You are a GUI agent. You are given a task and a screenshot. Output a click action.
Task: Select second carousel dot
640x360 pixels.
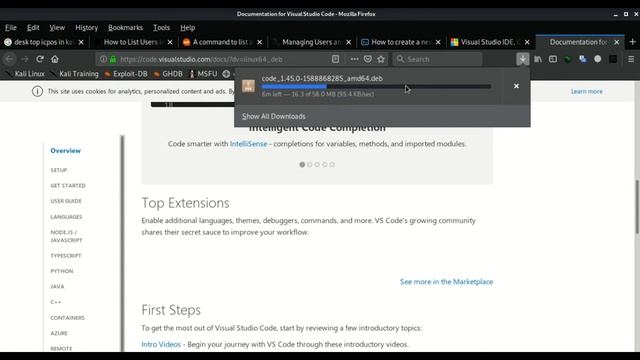[x=310, y=164]
